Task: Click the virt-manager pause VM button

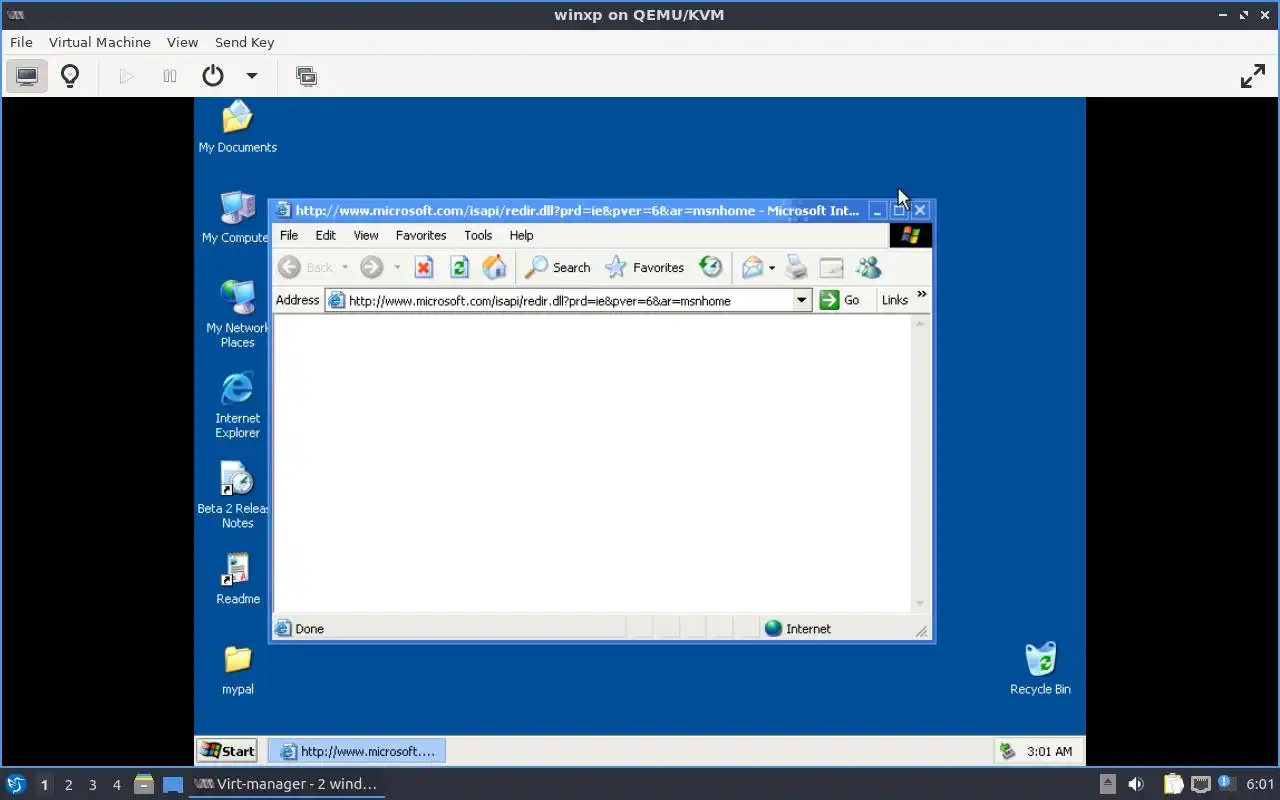Action: pyautogui.click(x=170, y=76)
